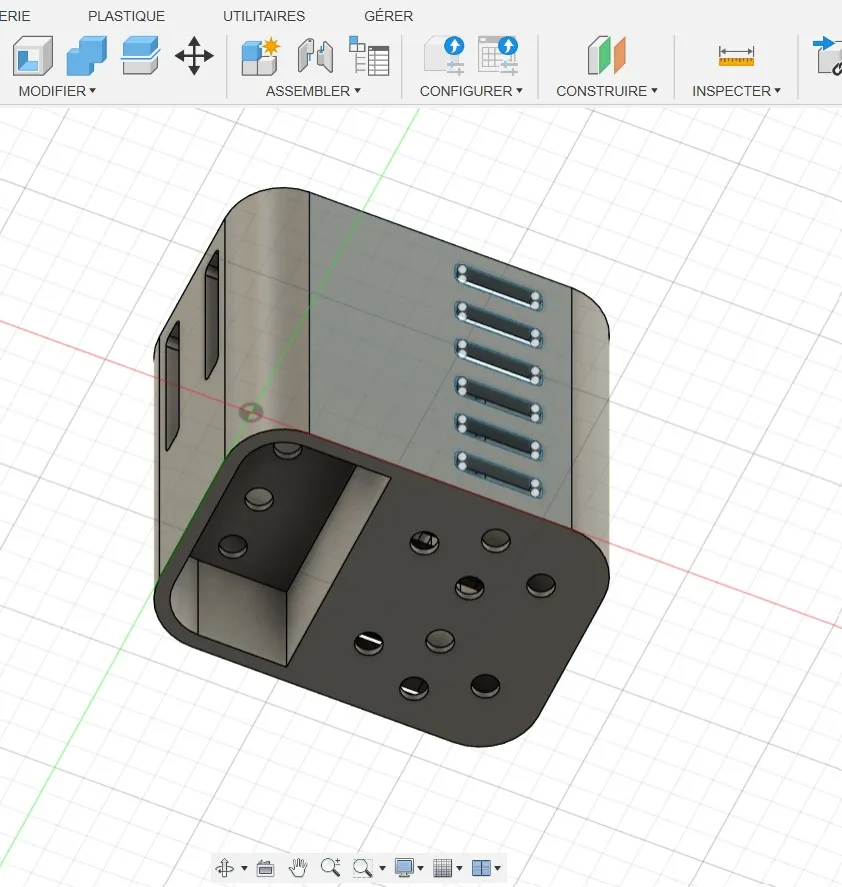This screenshot has width=842, height=887.
Task: Open the INSPECTER dropdown
Action: (736, 91)
